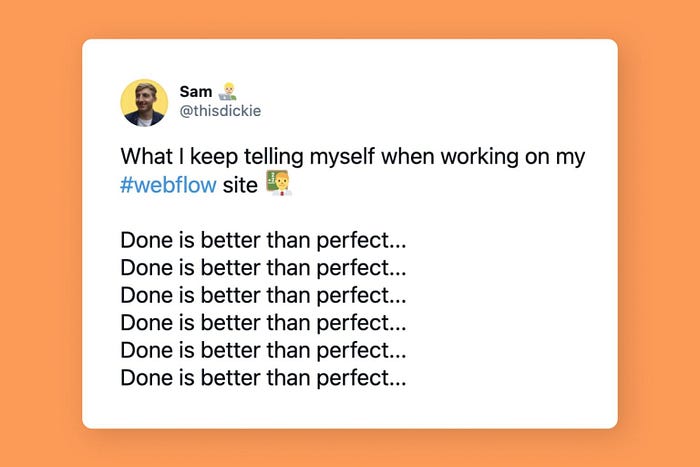700x467 pixels.
Task: Click the fourth "Done is better than perfect..." line
Action: coord(263,323)
